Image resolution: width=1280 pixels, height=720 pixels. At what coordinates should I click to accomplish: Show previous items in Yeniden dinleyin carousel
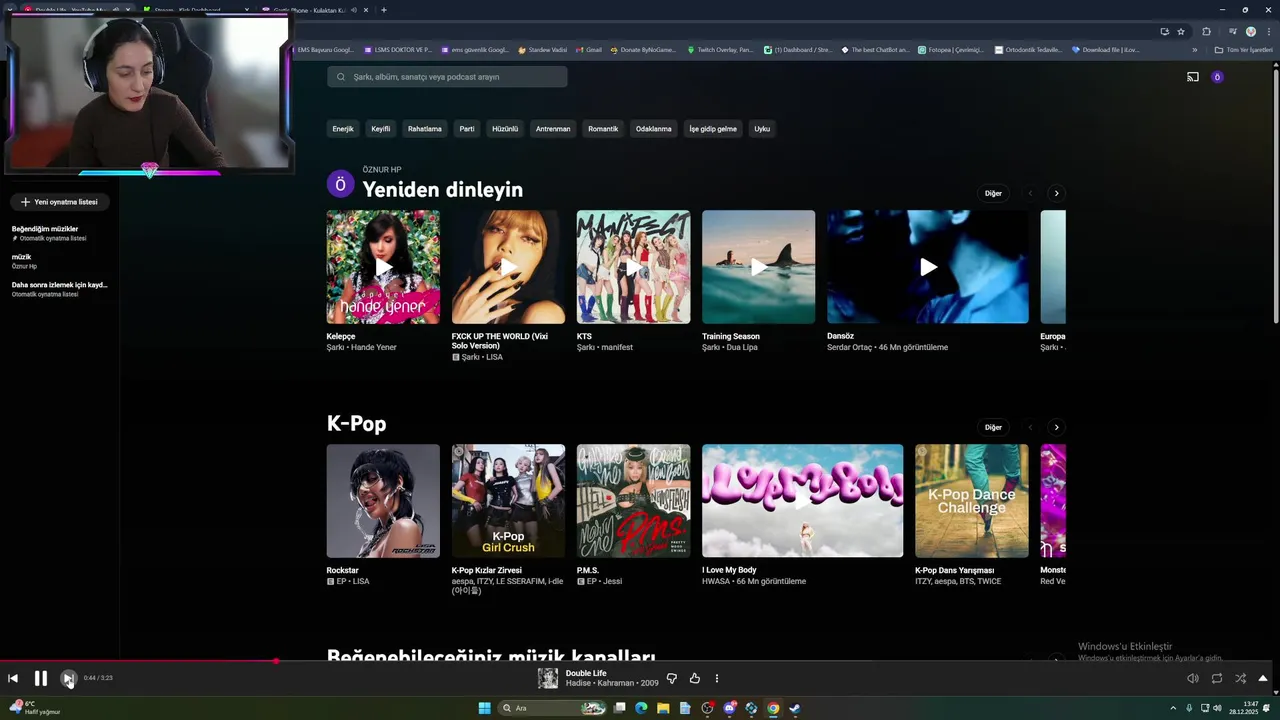[x=1030, y=193]
